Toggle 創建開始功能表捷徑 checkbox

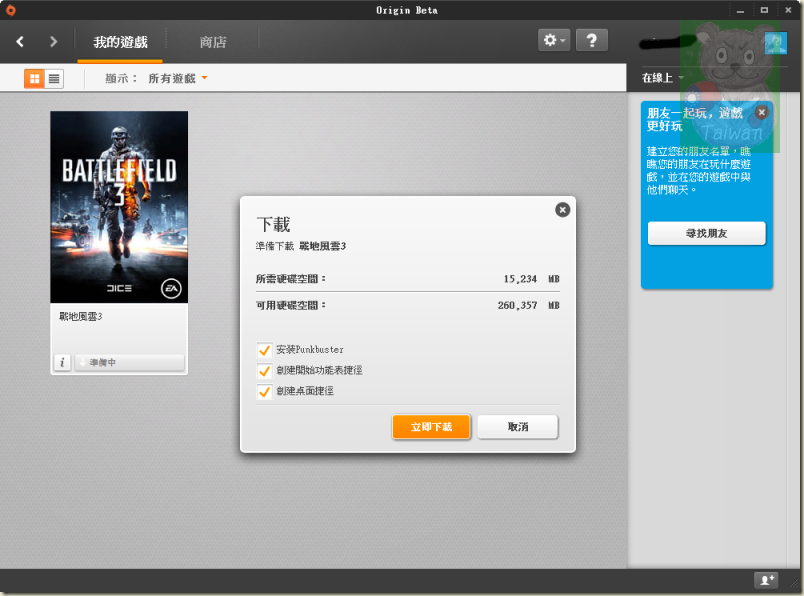point(264,370)
